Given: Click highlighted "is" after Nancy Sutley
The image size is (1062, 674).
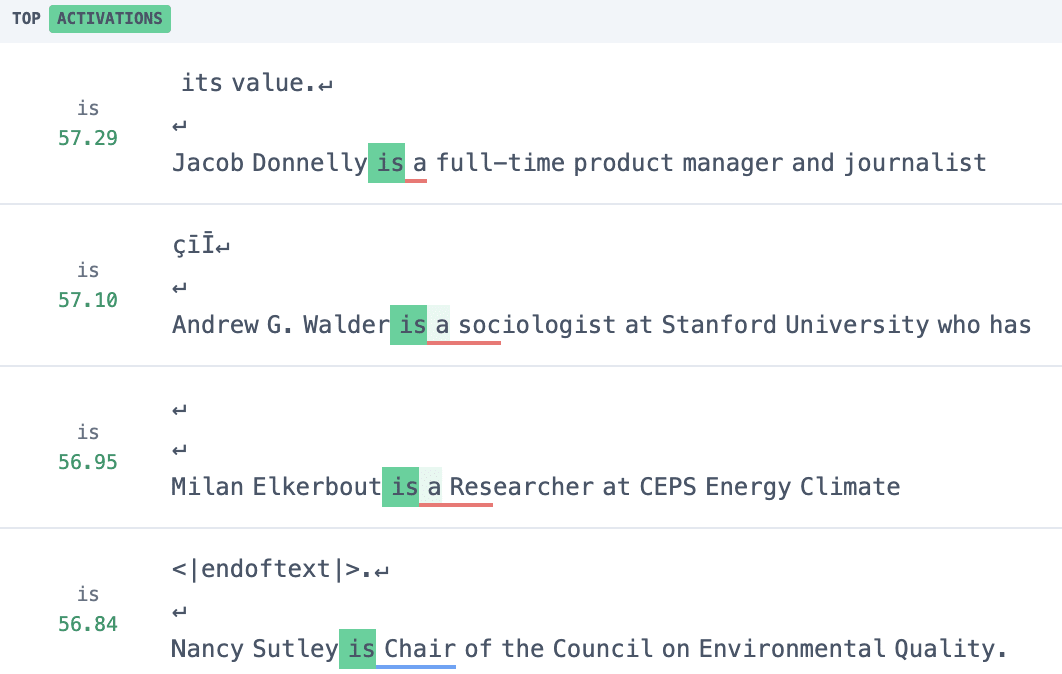Looking at the screenshot, I should pos(358,649).
